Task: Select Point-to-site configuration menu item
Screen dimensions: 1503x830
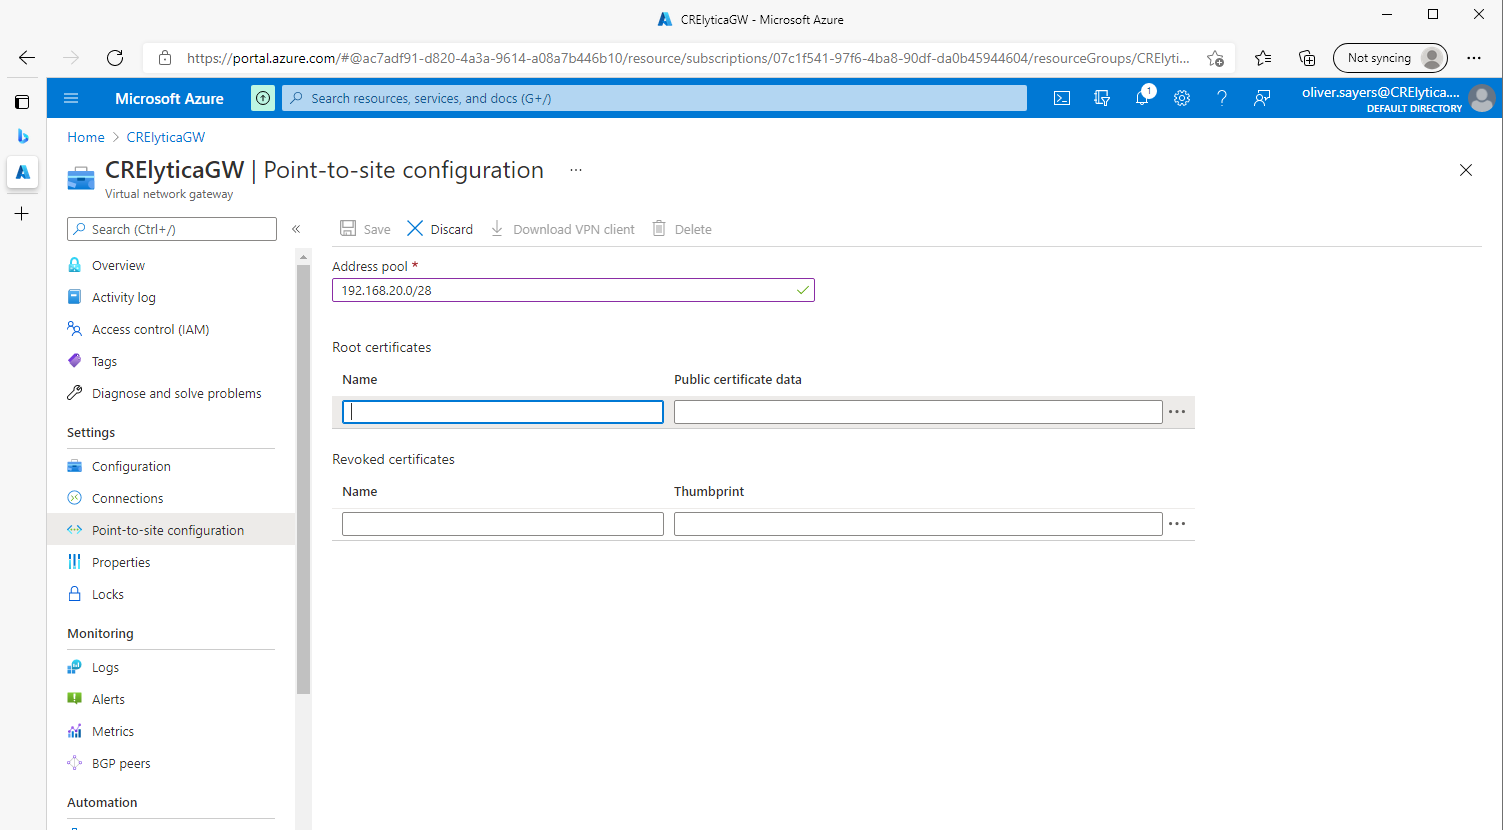Action: point(171,530)
